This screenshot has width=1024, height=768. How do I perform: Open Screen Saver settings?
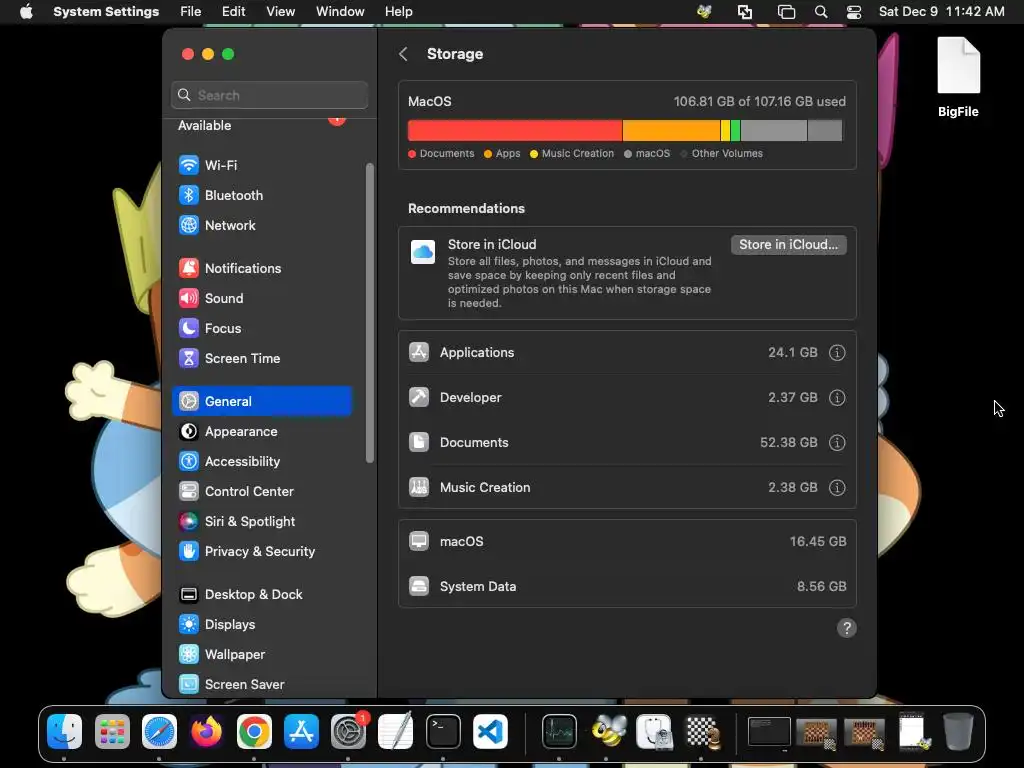pyautogui.click(x=262, y=684)
